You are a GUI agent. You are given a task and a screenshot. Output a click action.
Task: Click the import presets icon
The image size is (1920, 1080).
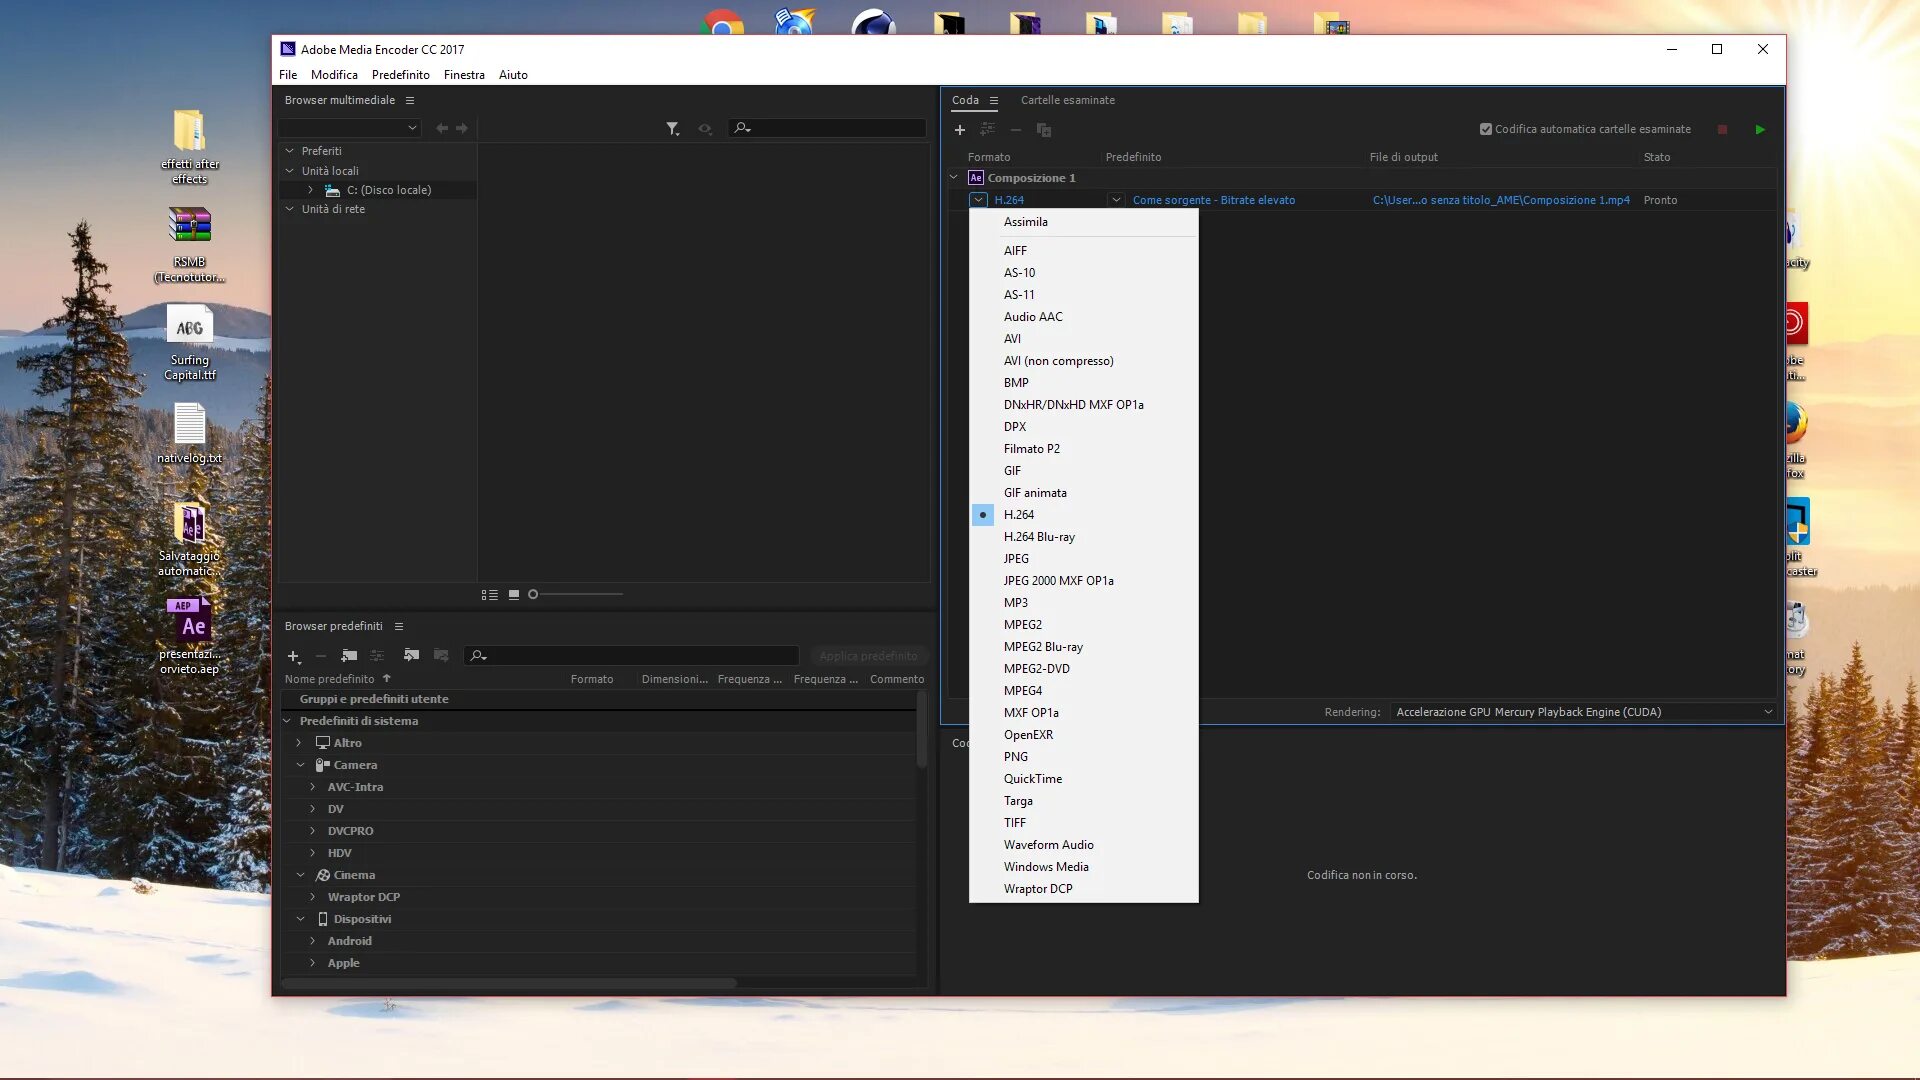pyautogui.click(x=411, y=655)
